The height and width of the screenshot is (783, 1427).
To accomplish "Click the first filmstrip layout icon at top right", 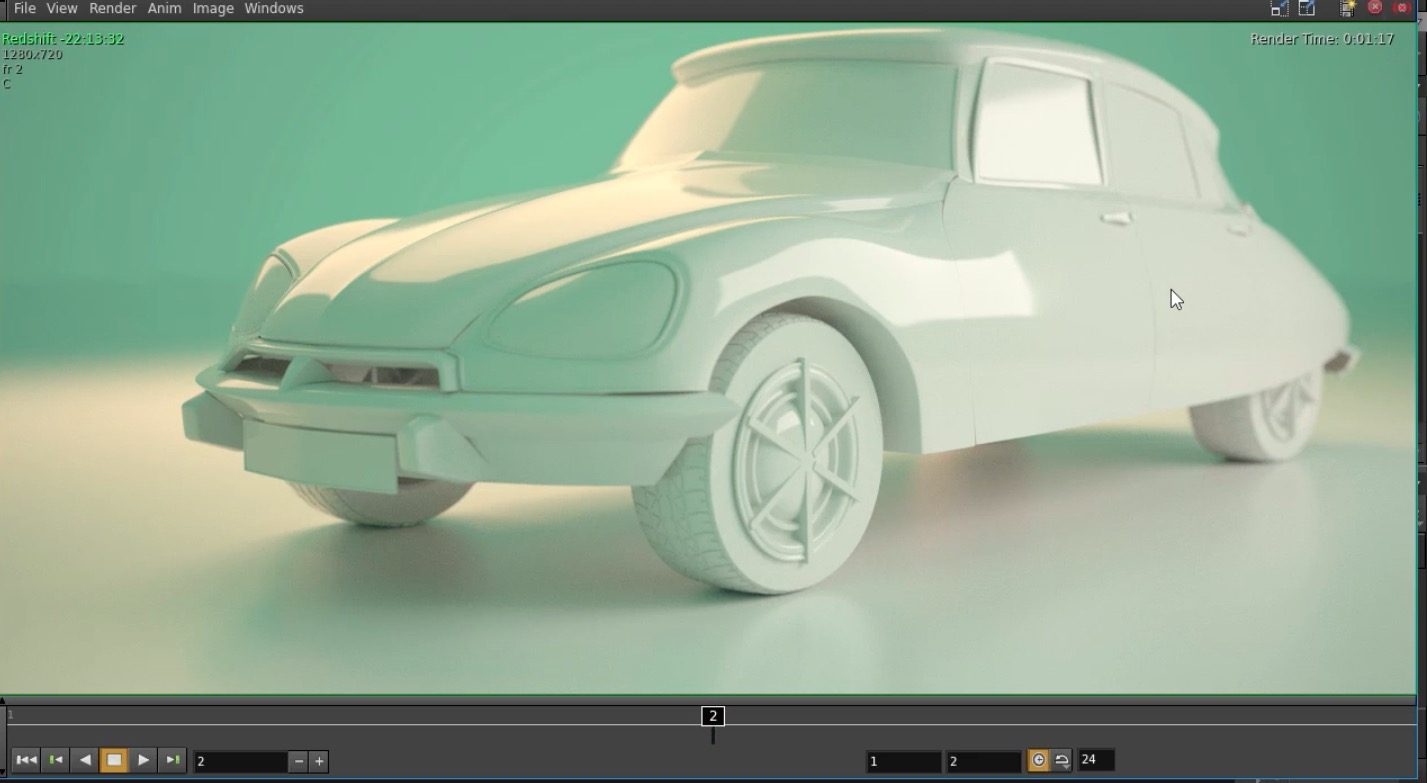I will pyautogui.click(x=1279, y=8).
